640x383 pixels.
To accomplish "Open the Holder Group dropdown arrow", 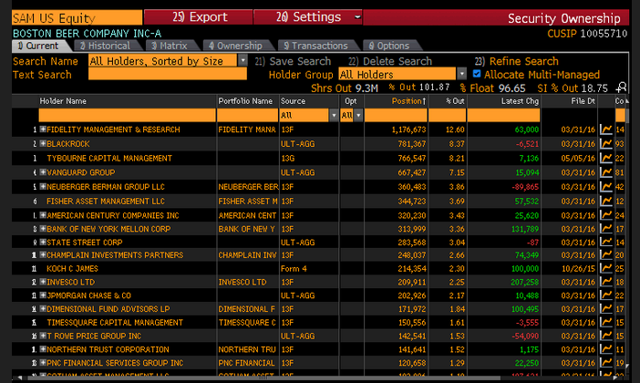I will coord(461,74).
